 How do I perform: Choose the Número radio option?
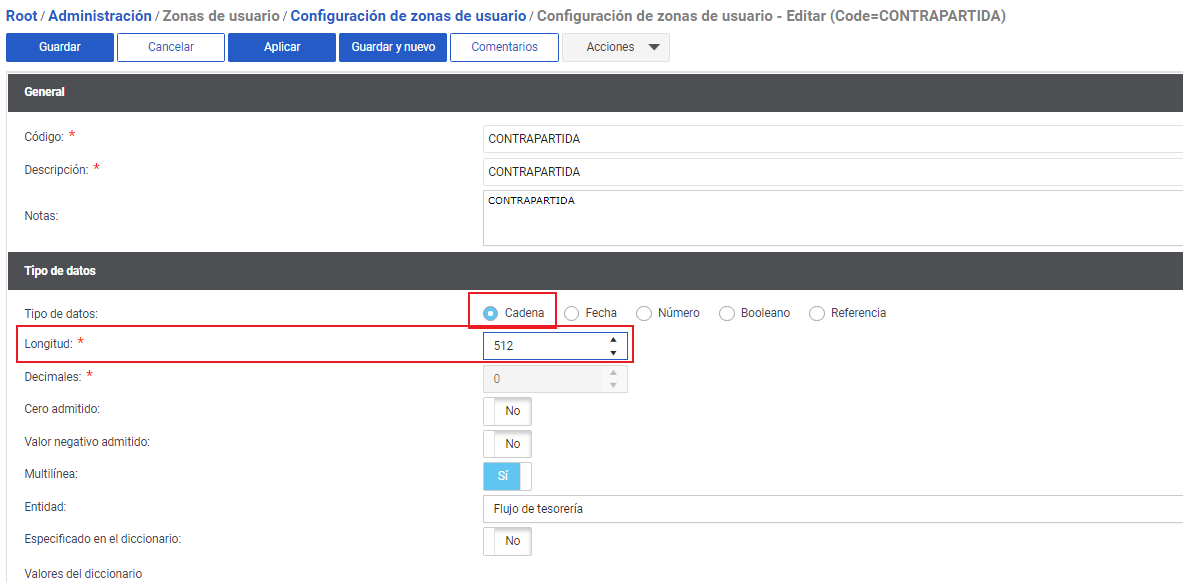[x=644, y=313]
